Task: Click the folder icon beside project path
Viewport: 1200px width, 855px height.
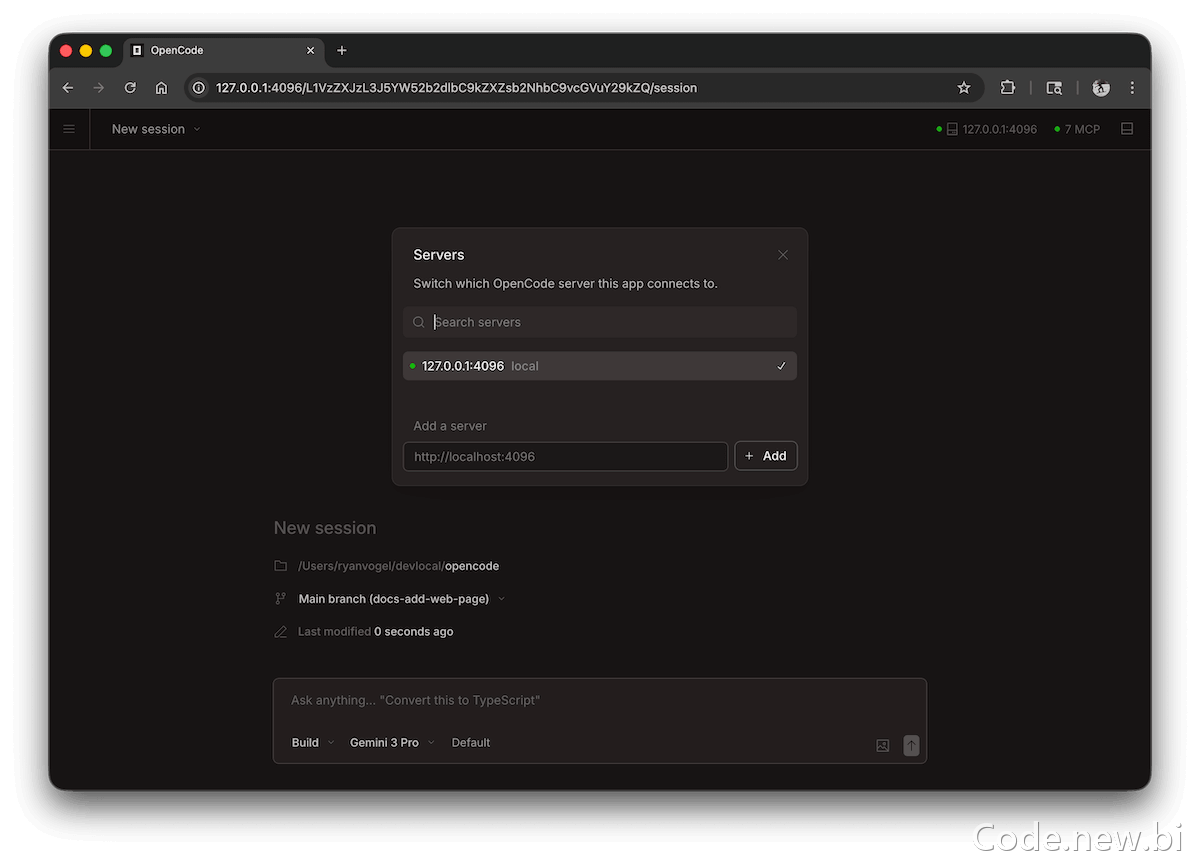Action: tap(281, 566)
